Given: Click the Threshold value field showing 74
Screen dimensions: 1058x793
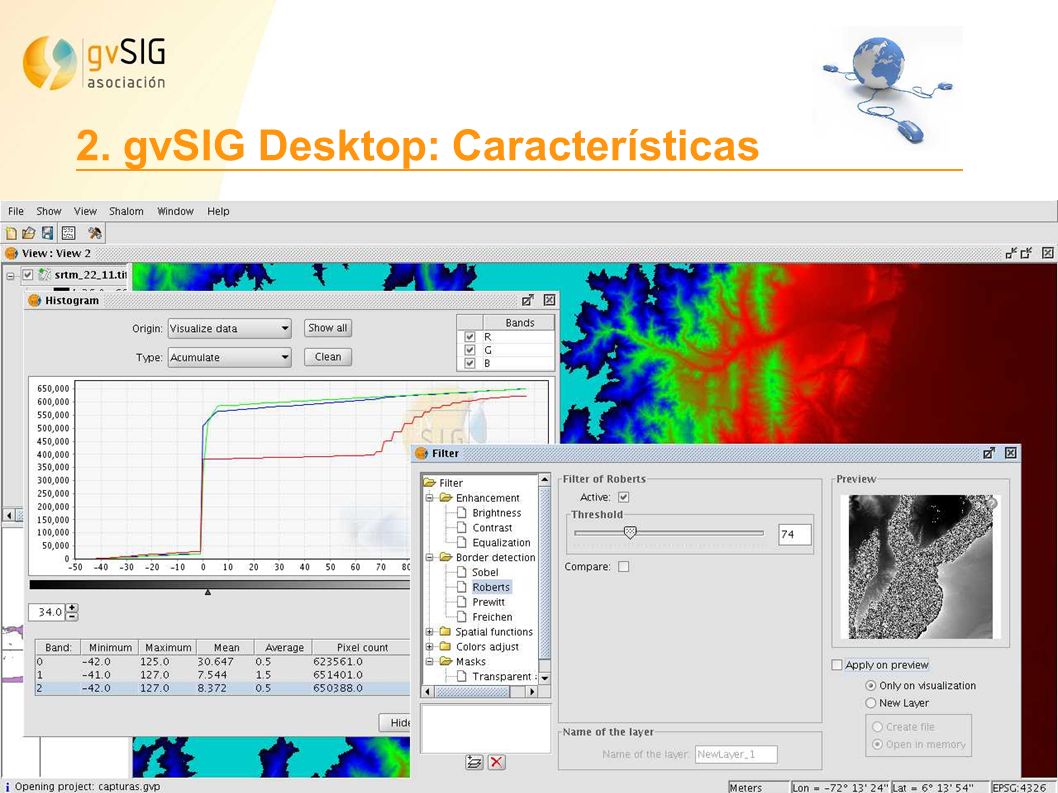Looking at the screenshot, I should 794,535.
